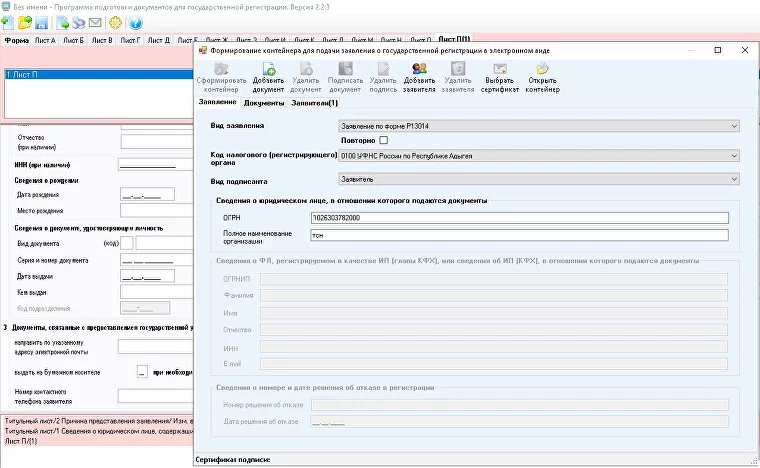Switch to the Заявление tab
The height and width of the screenshot is (468, 760).
click(218, 102)
